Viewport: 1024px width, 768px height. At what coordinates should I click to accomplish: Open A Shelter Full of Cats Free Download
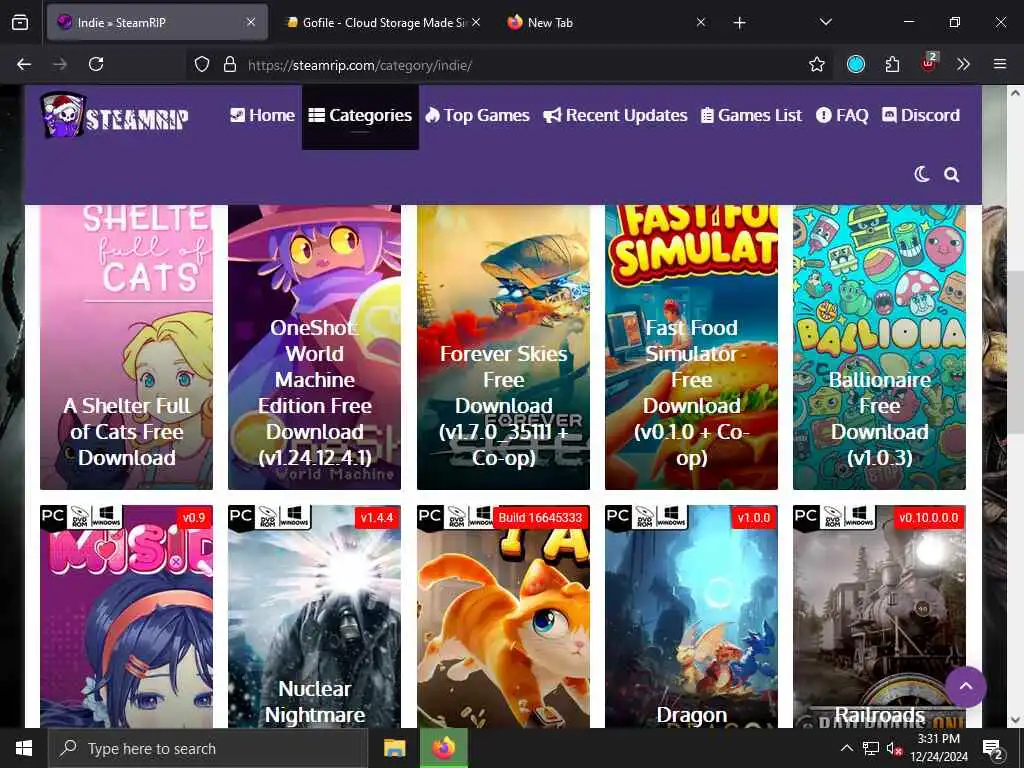click(127, 347)
